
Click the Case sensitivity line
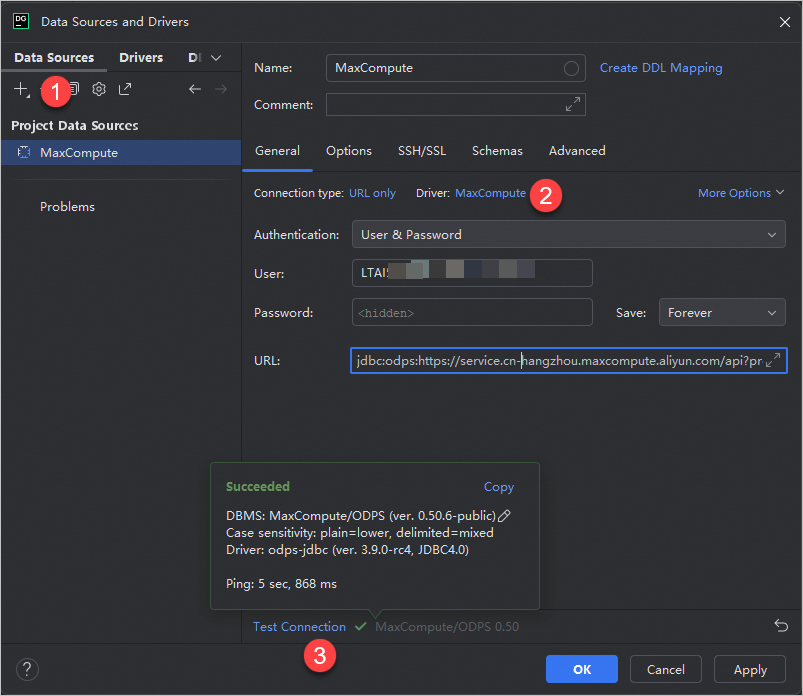[360, 533]
